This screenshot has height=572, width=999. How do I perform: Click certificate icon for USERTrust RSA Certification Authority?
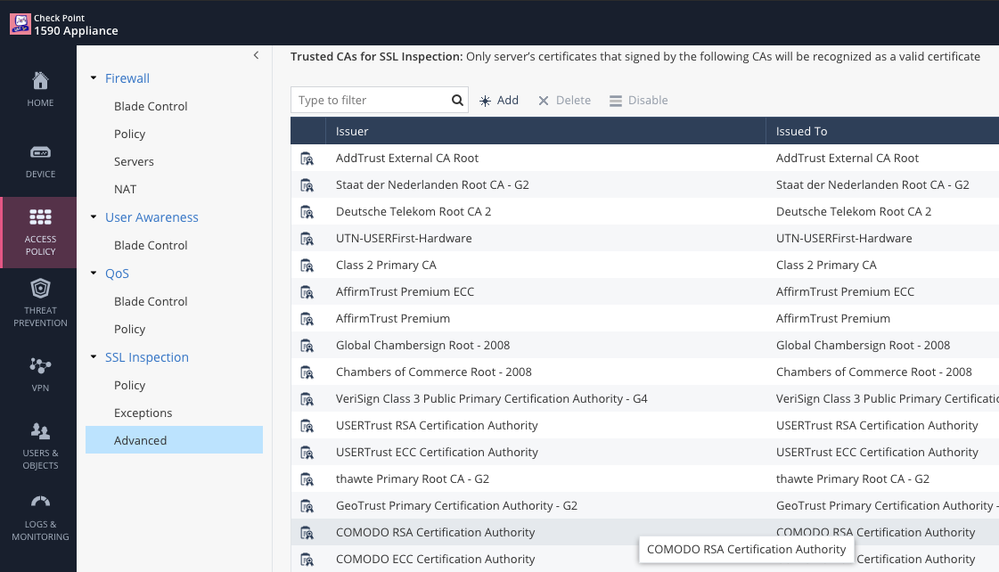pyautogui.click(x=307, y=426)
